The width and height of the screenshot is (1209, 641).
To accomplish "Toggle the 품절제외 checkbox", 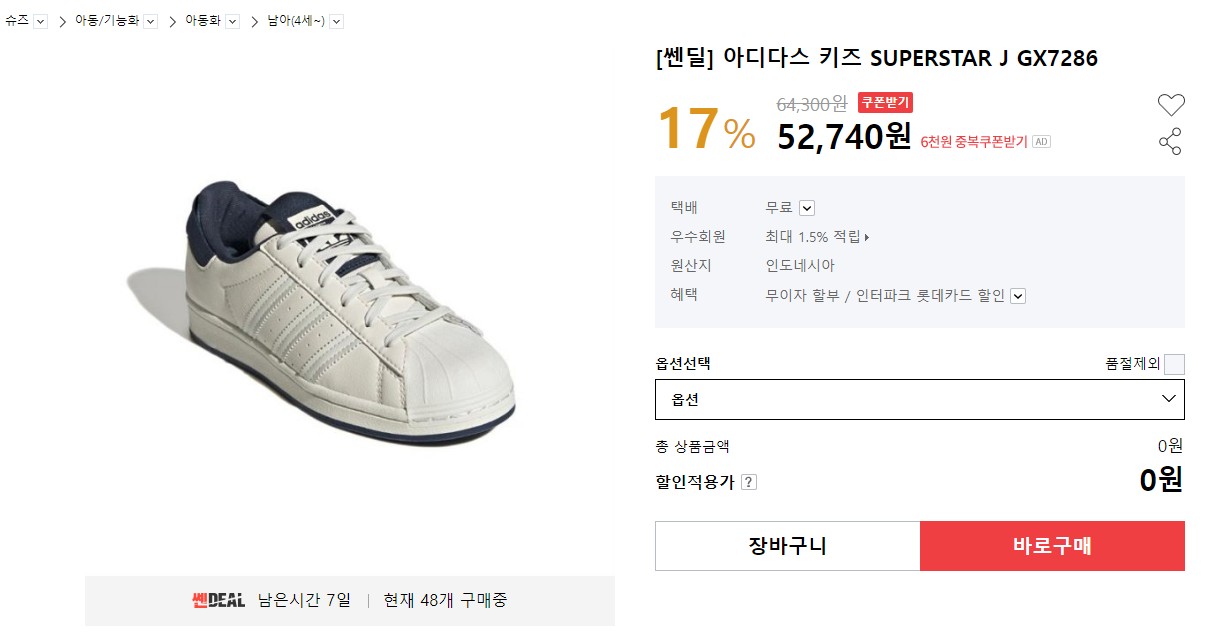I will (x=1174, y=364).
